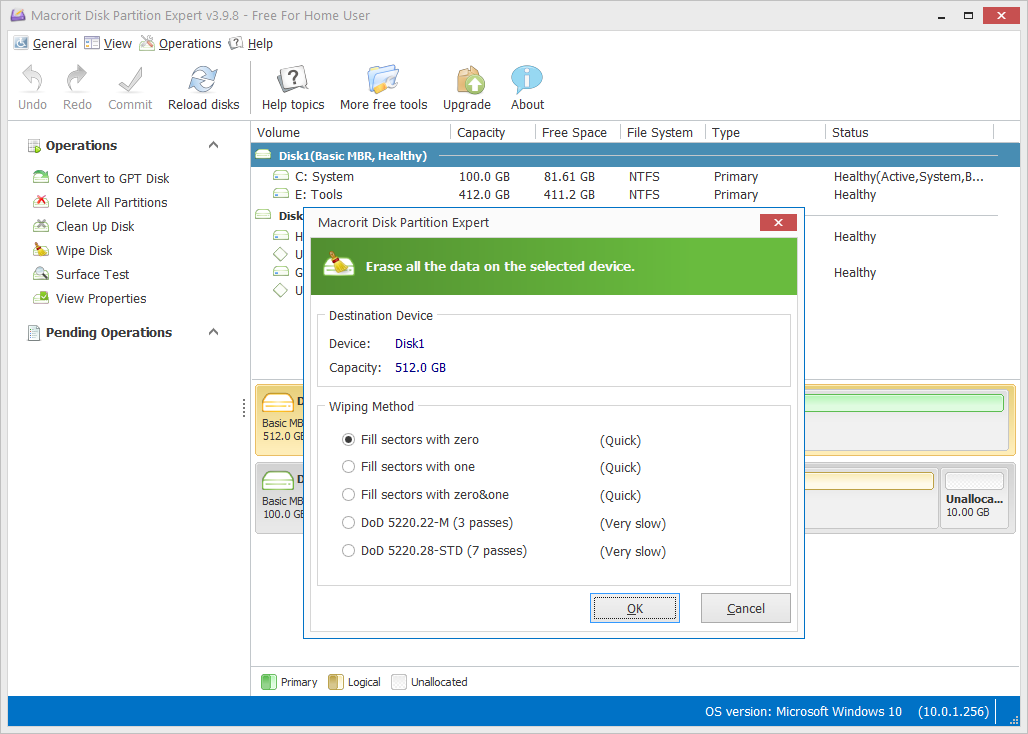Viewport: 1028px width, 734px height.
Task: Click the C: System volume icon
Action: 281,176
